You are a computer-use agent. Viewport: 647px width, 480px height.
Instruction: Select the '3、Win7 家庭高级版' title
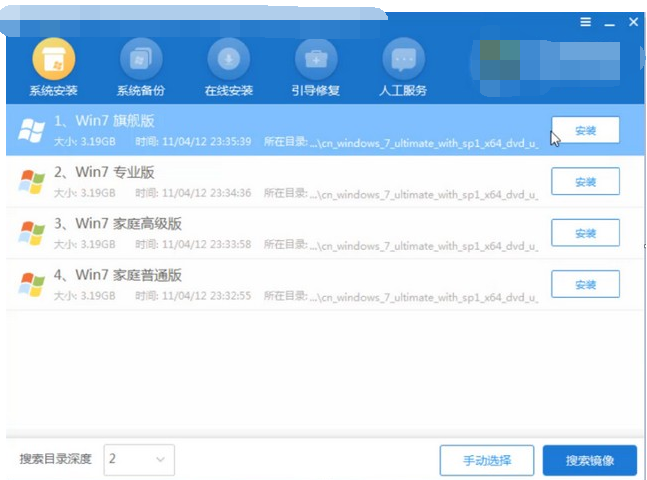pyautogui.click(x=118, y=224)
